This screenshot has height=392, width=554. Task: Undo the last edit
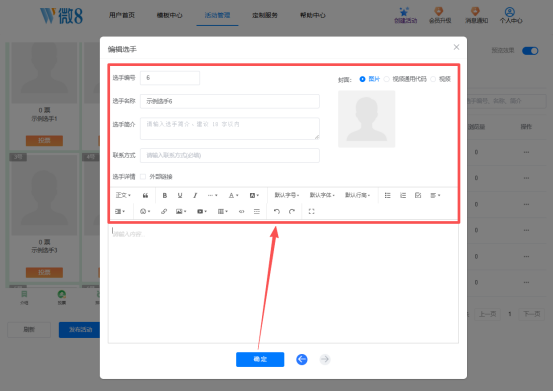(277, 211)
